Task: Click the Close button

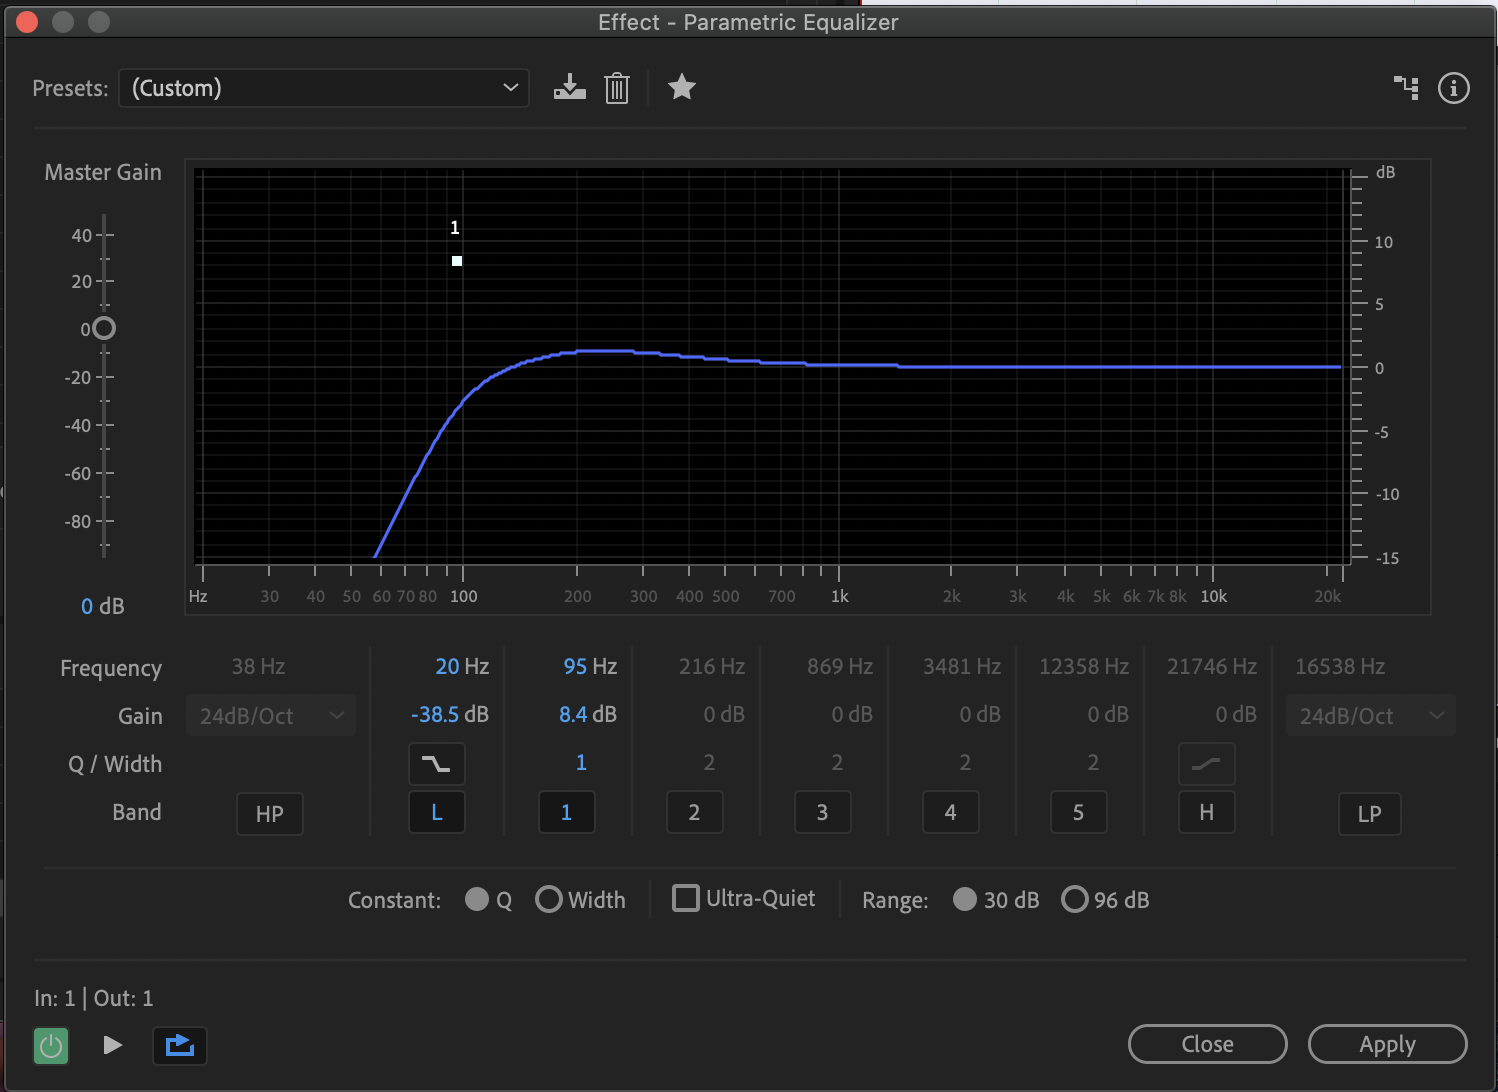Action: pyautogui.click(x=1207, y=1044)
